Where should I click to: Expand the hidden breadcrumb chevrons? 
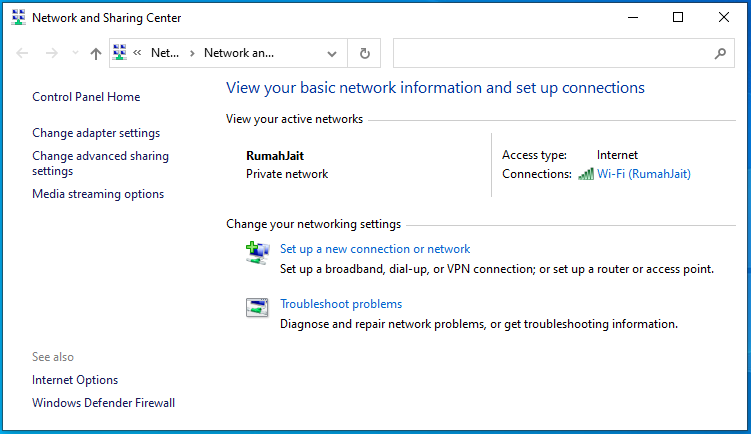click(x=138, y=54)
